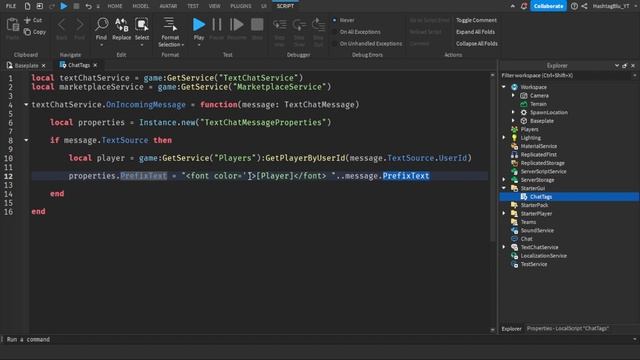Screen dimensions: 640x360
Task: Switch to the MODEL ribbon tab
Action: [141, 6]
